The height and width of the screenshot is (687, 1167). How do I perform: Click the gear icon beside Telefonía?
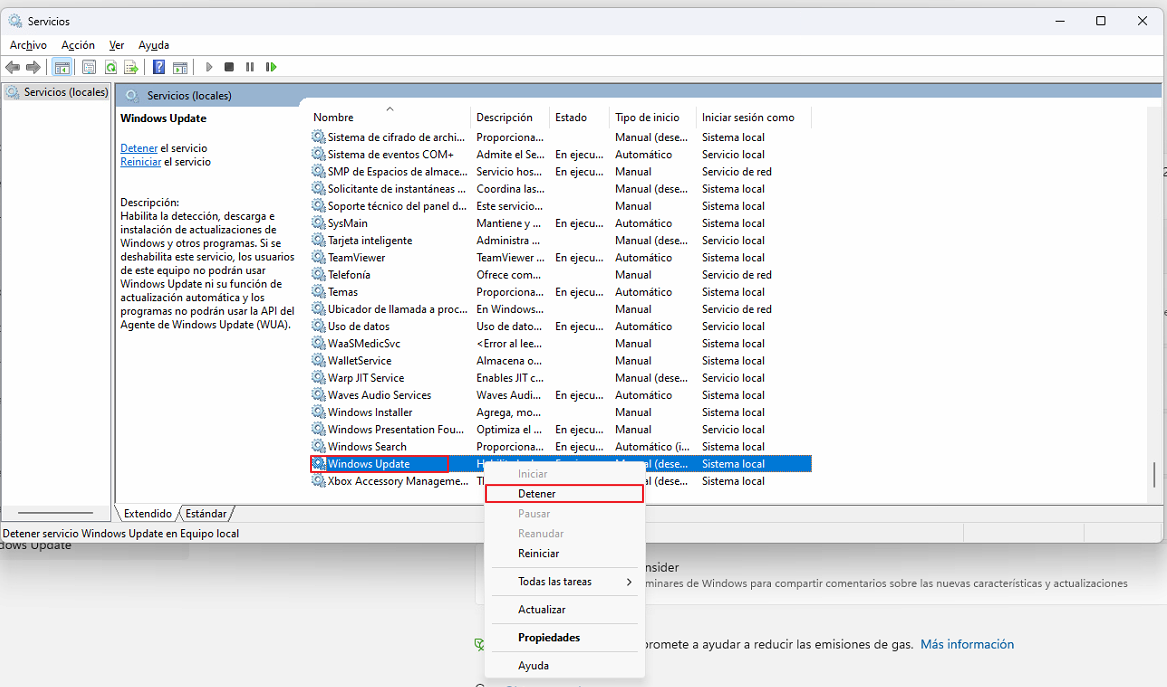tap(319, 275)
